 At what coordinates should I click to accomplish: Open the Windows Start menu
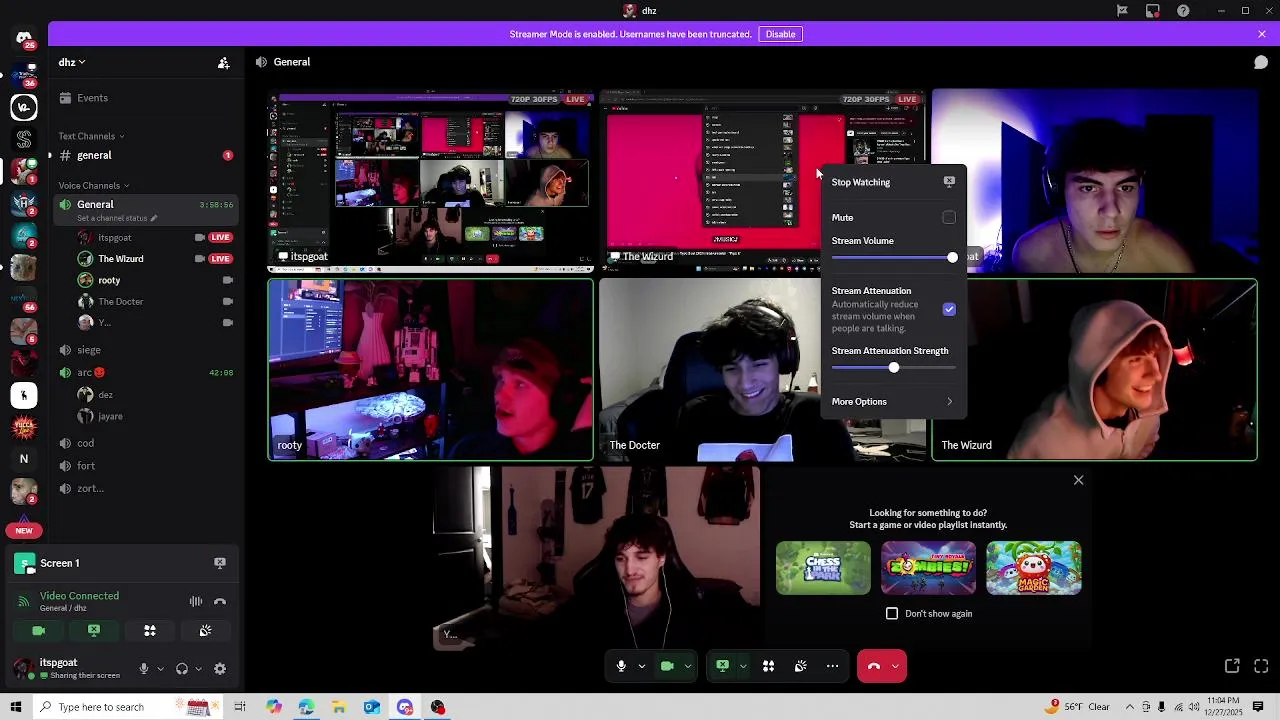15,707
